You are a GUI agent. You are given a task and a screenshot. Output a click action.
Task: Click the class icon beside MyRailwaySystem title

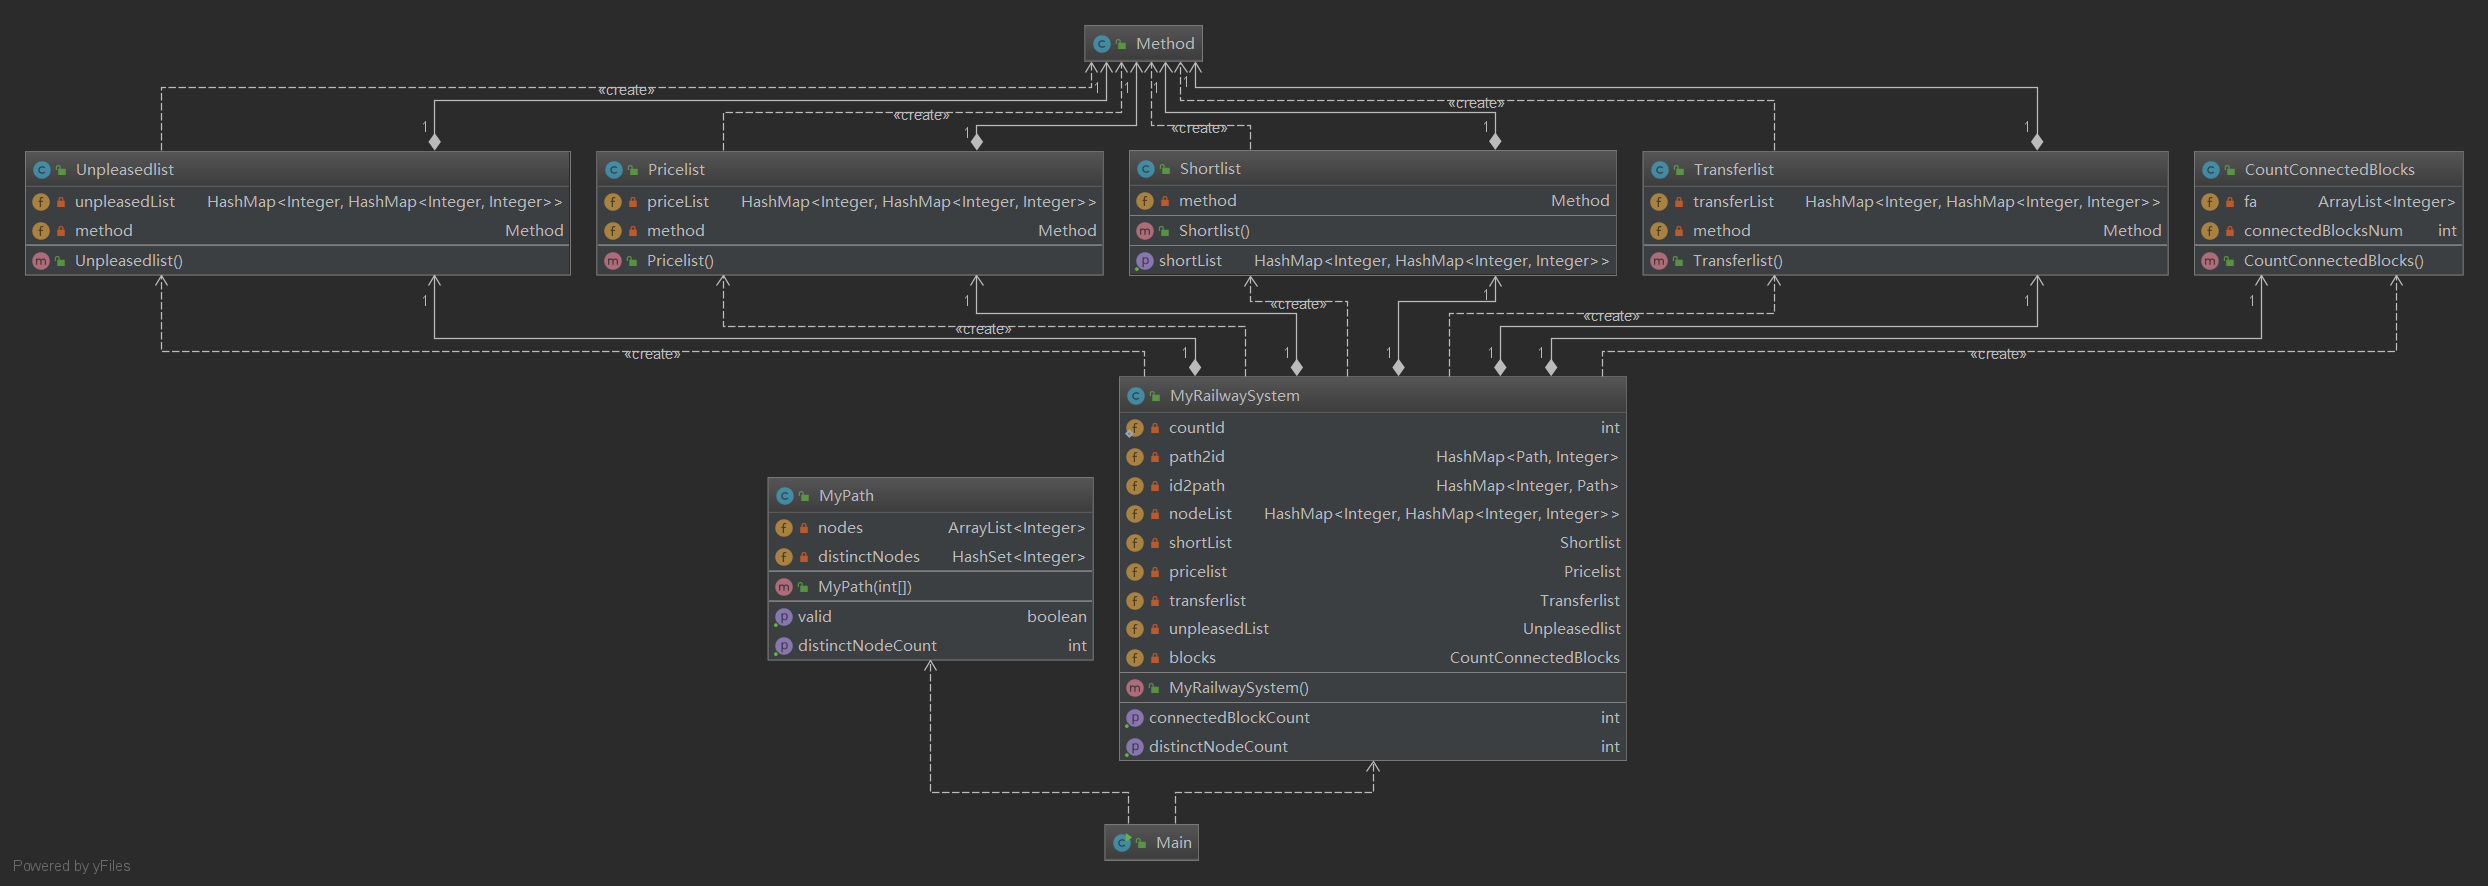[1135, 396]
